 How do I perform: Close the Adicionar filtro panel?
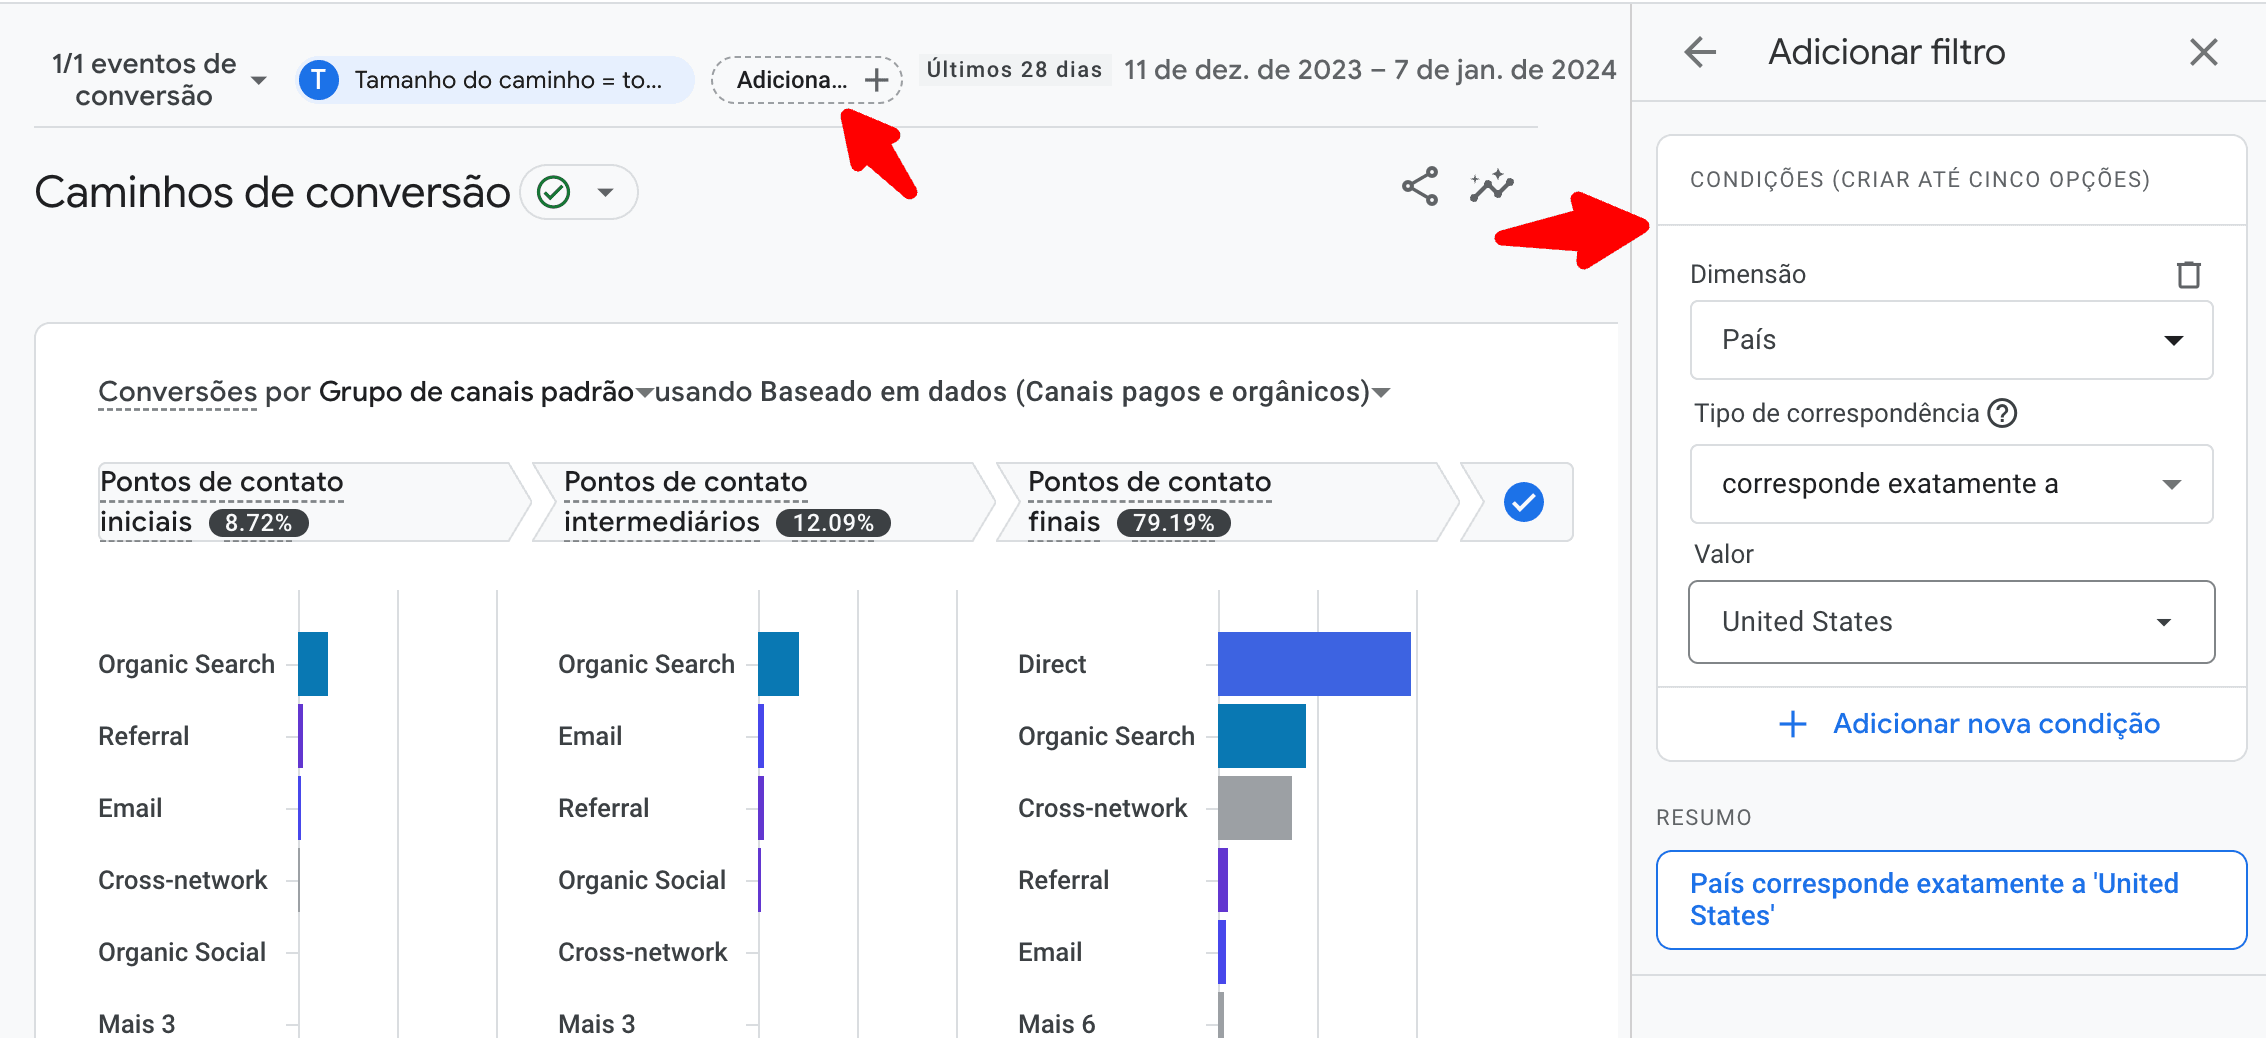(2202, 52)
